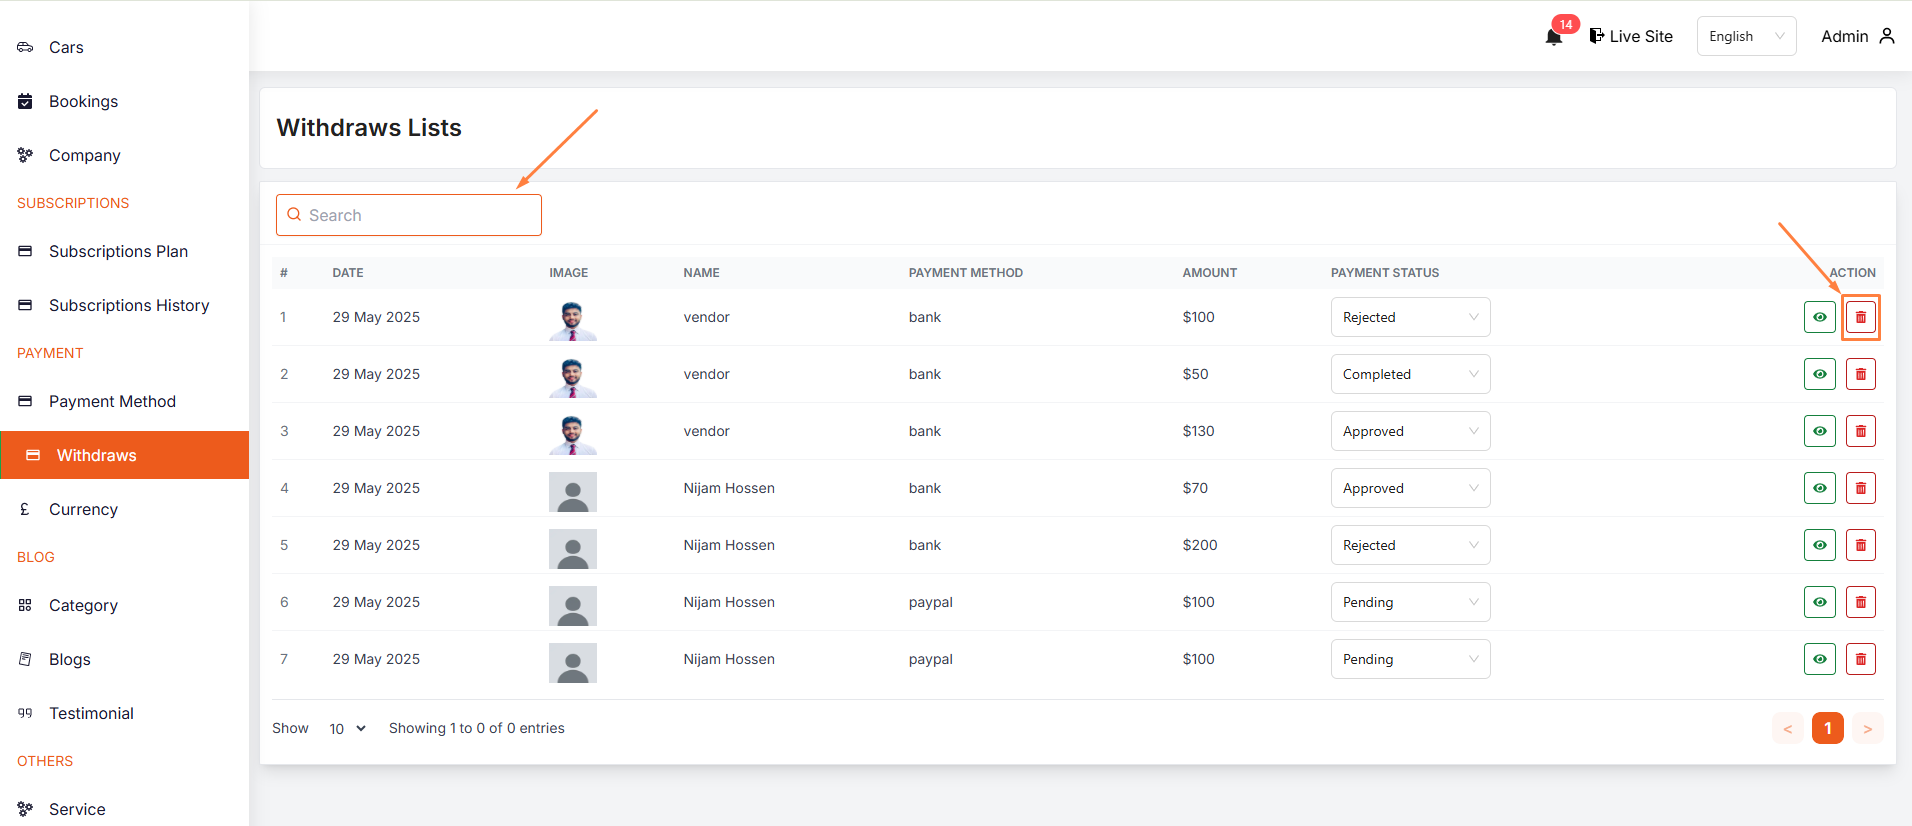Go to Subscriptions History menu item

[x=128, y=305]
